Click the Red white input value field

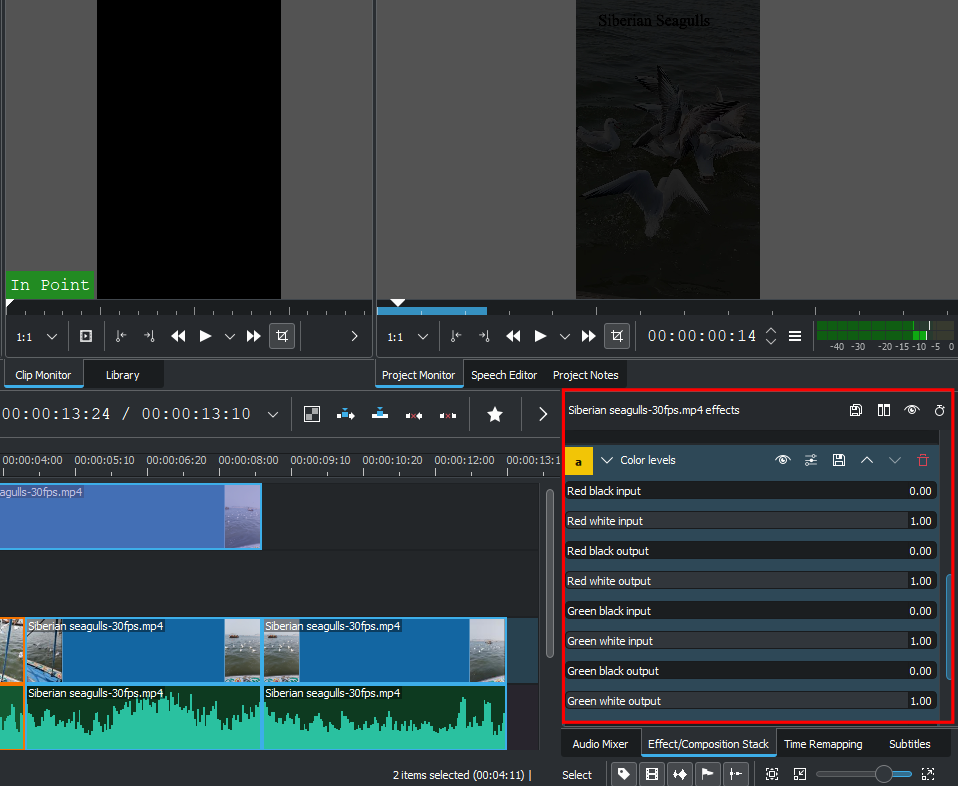(920, 521)
